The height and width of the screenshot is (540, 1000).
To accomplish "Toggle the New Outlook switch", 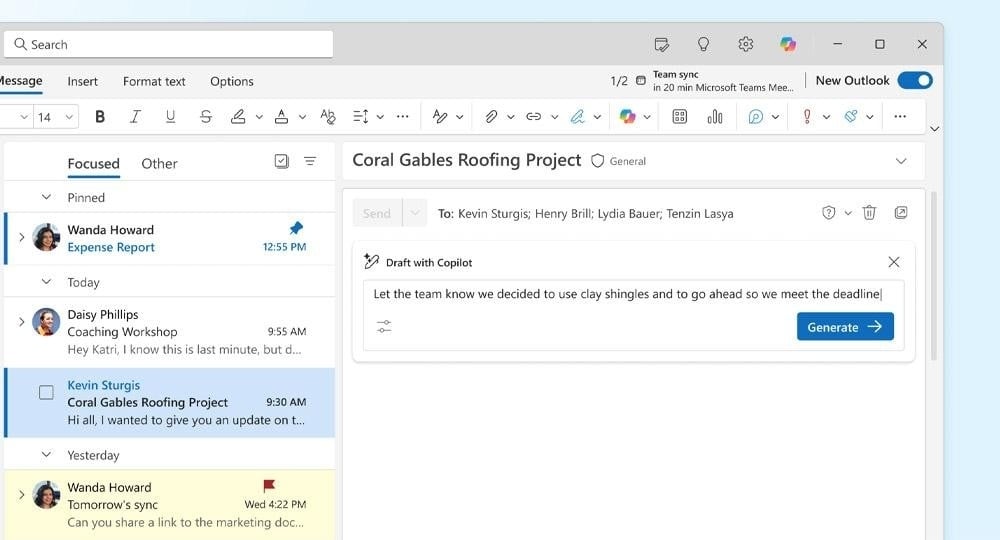I will click(x=915, y=80).
